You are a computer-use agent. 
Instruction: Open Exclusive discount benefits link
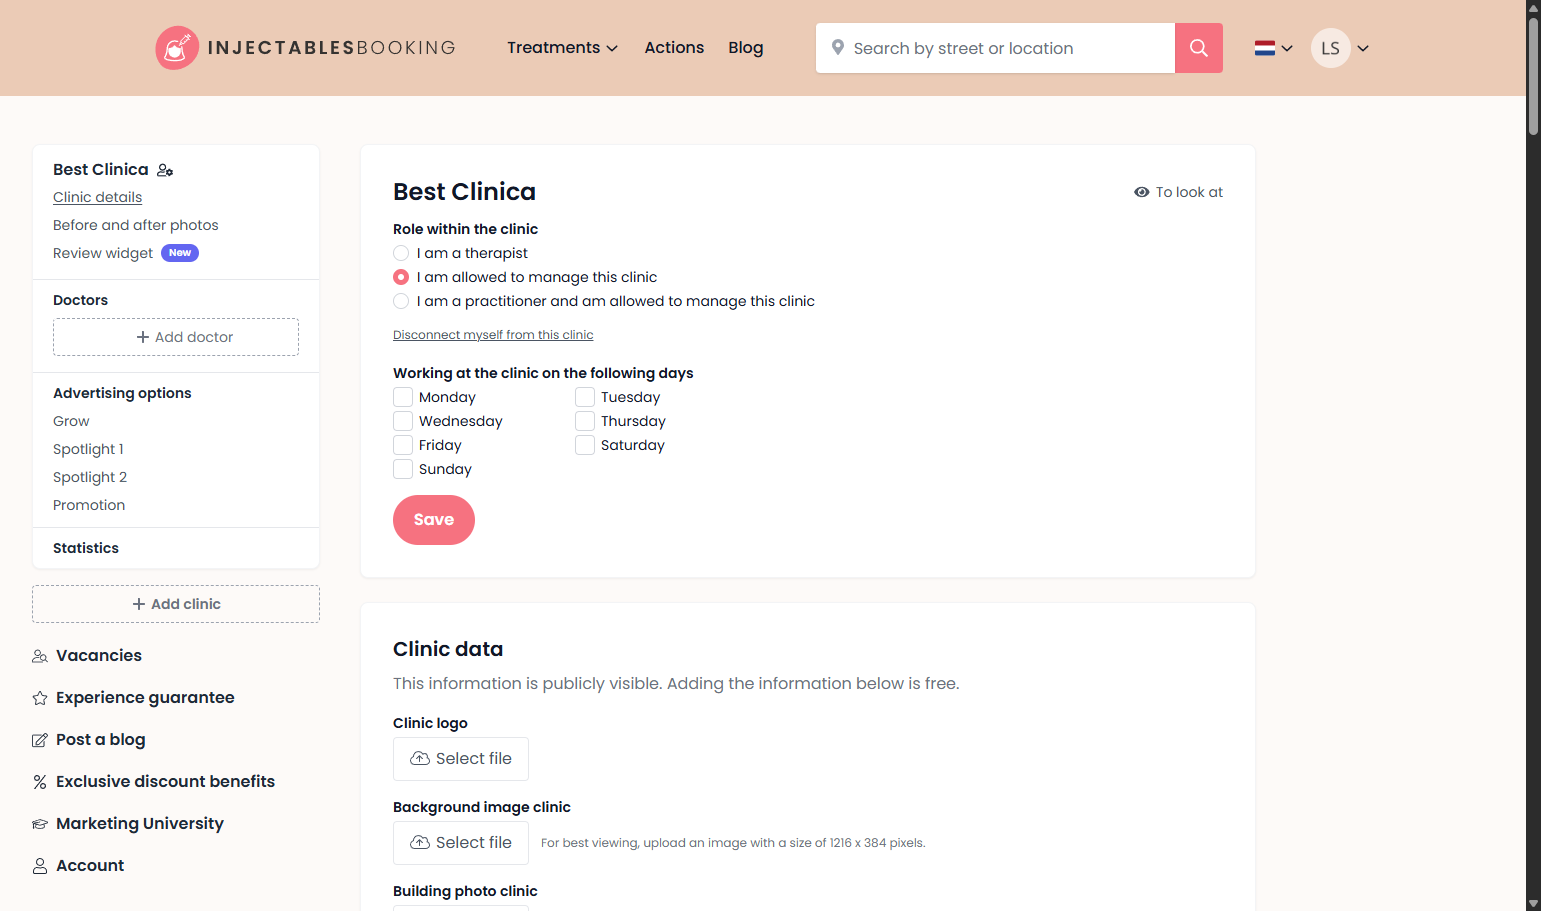click(165, 782)
